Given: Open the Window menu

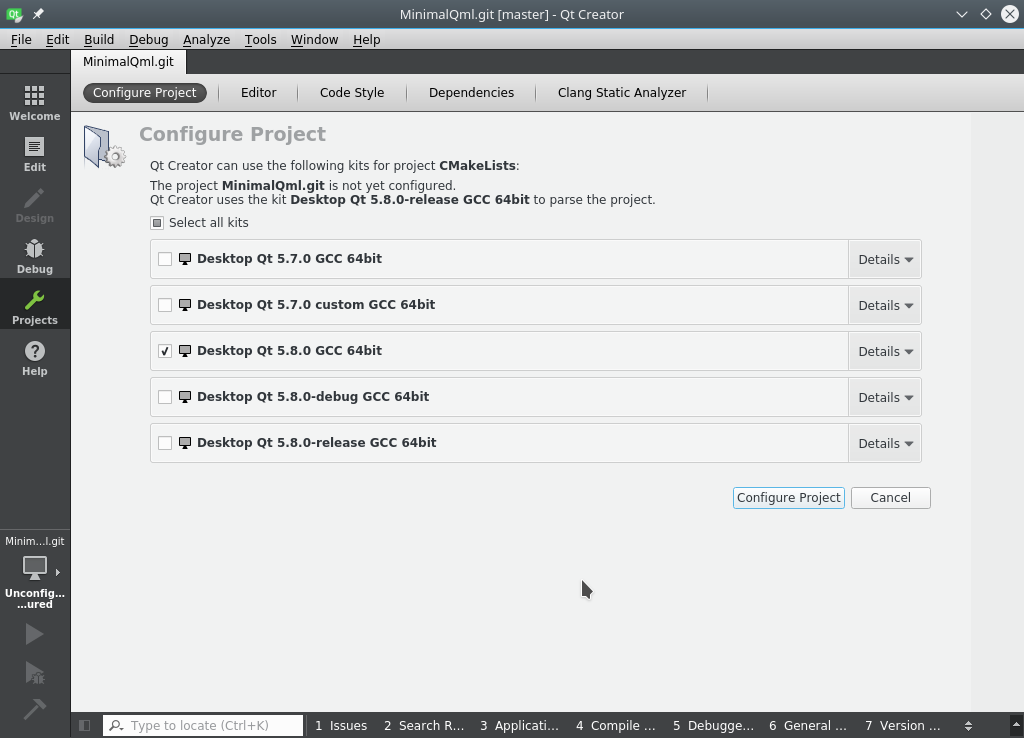Looking at the screenshot, I should pos(314,39).
